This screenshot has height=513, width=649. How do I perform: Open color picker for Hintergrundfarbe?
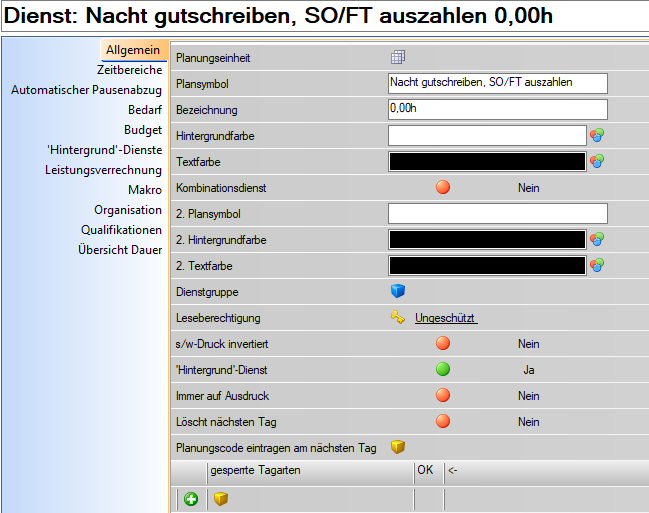597,135
